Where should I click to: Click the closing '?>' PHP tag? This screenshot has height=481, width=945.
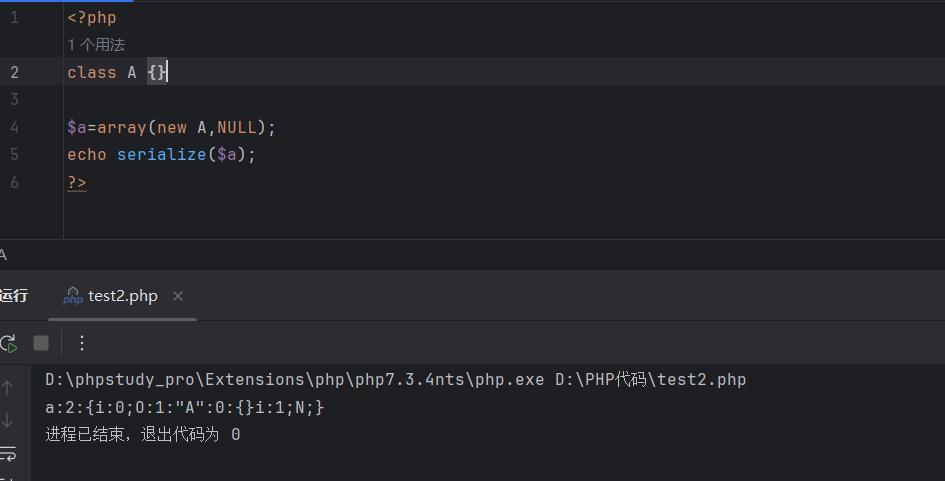coord(77,182)
